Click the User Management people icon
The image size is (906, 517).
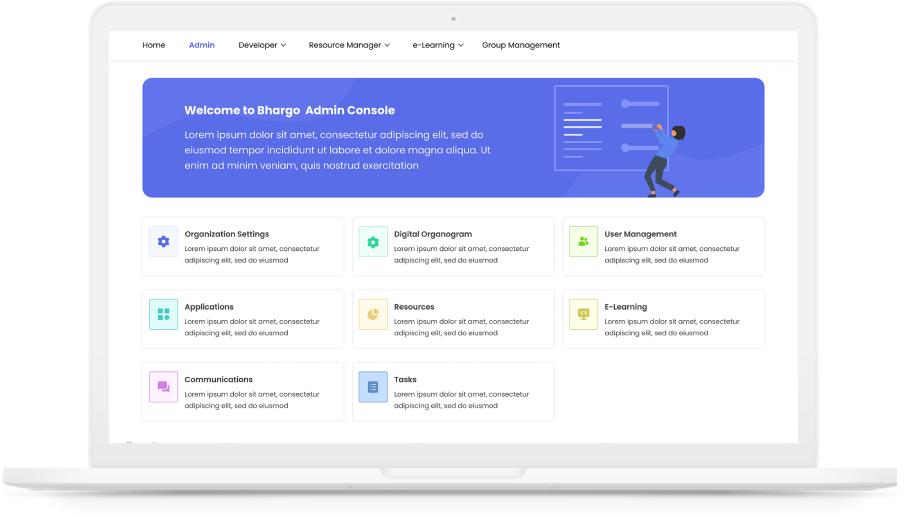pyautogui.click(x=583, y=242)
